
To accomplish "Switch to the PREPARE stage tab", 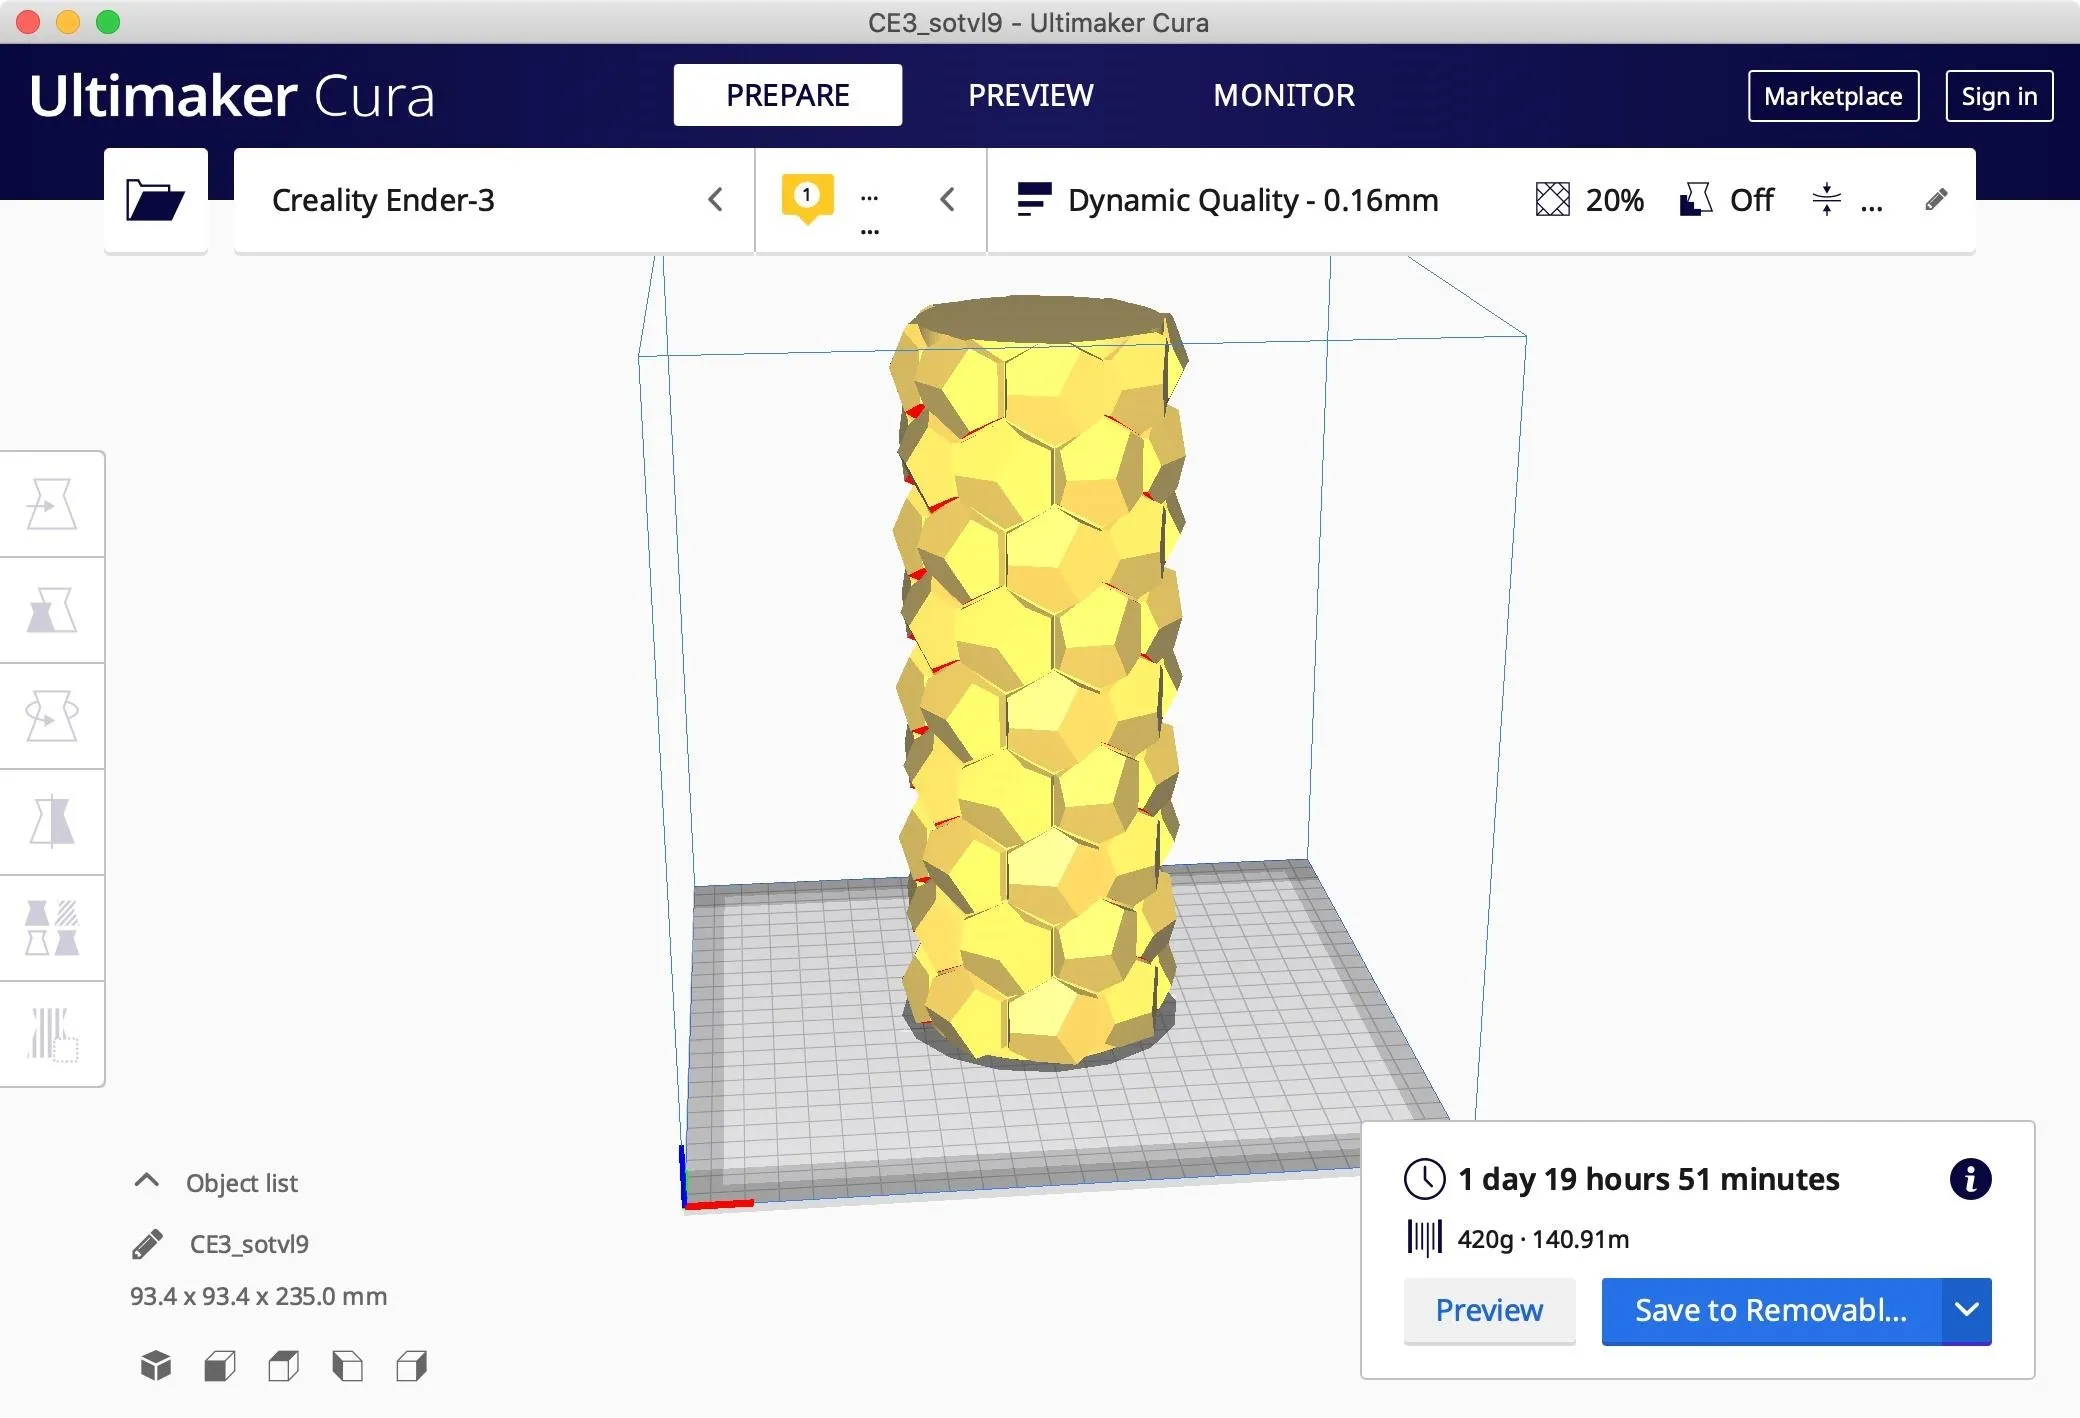I will point(787,95).
